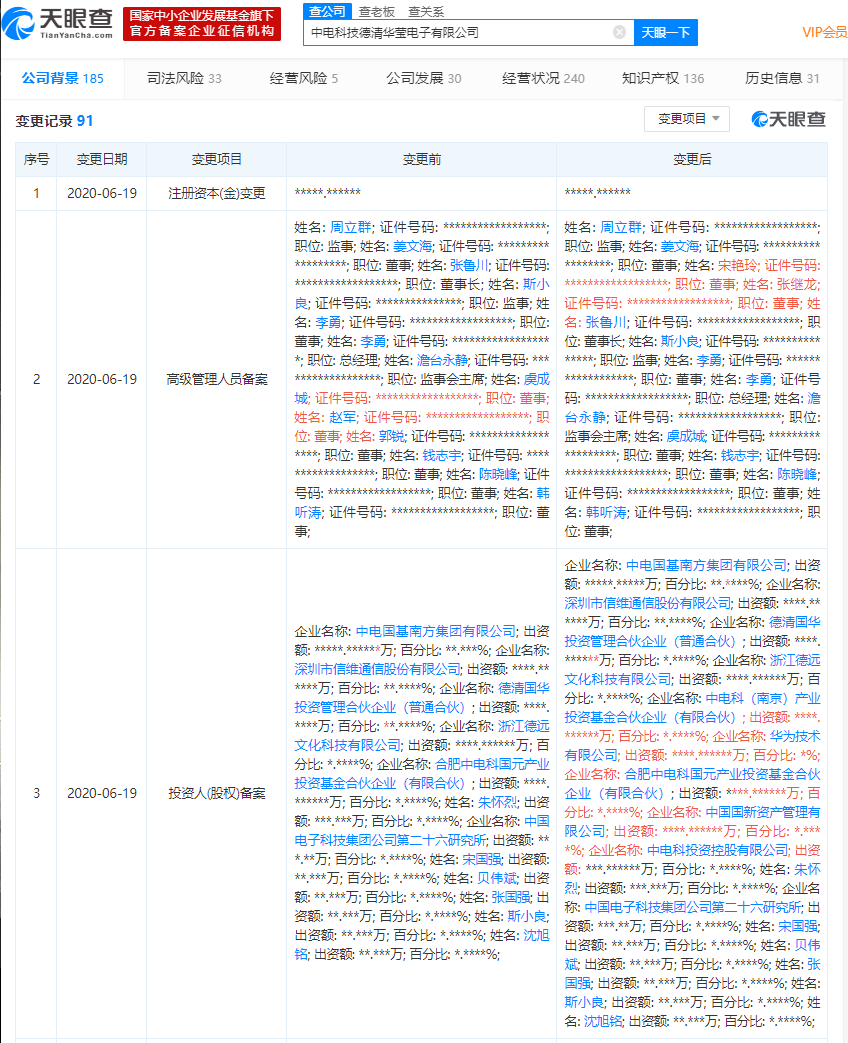Open 斯小良 link in 投资人 变更前 cell

pos(527,916)
